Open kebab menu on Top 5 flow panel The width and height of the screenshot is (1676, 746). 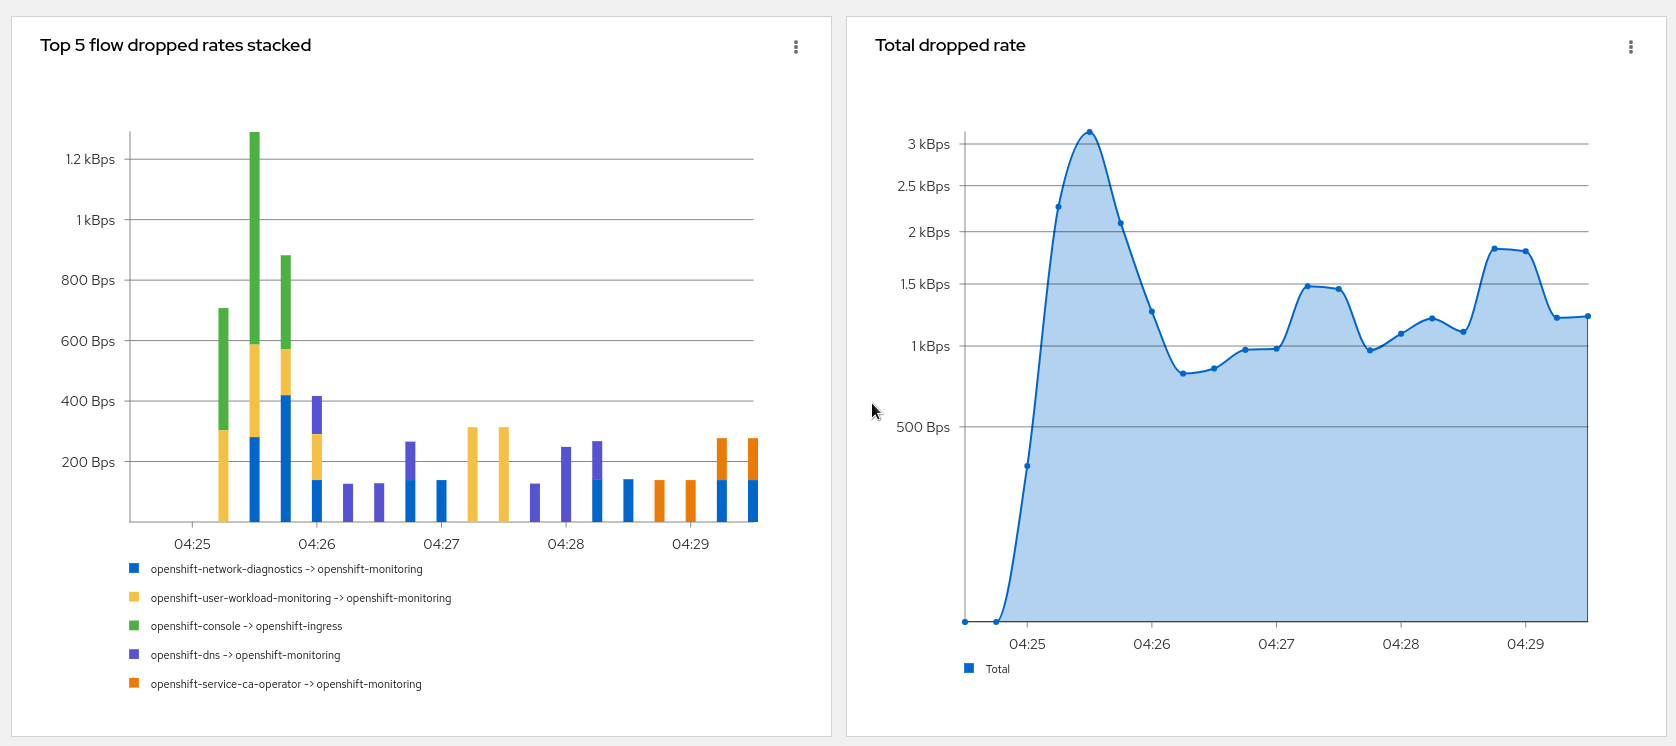tap(796, 47)
